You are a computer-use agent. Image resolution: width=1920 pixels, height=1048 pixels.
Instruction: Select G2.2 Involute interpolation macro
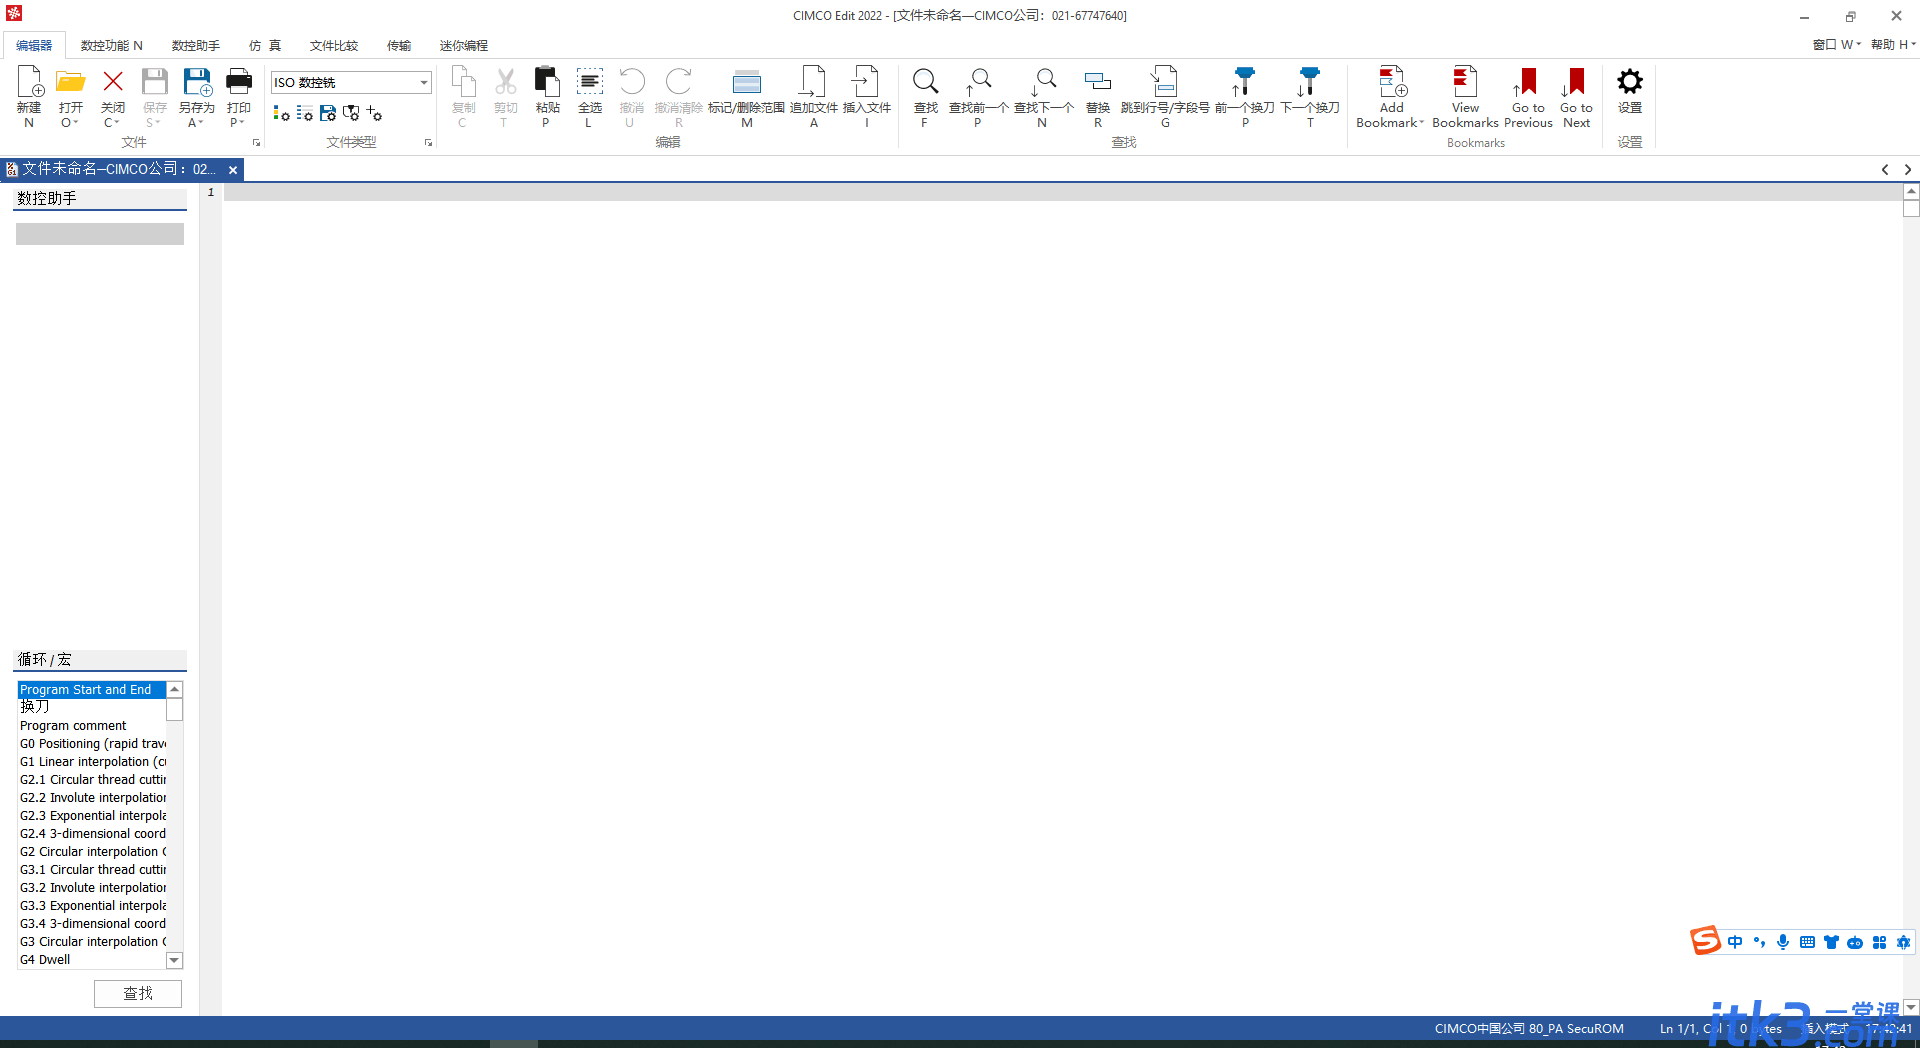pyautogui.click(x=91, y=798)
